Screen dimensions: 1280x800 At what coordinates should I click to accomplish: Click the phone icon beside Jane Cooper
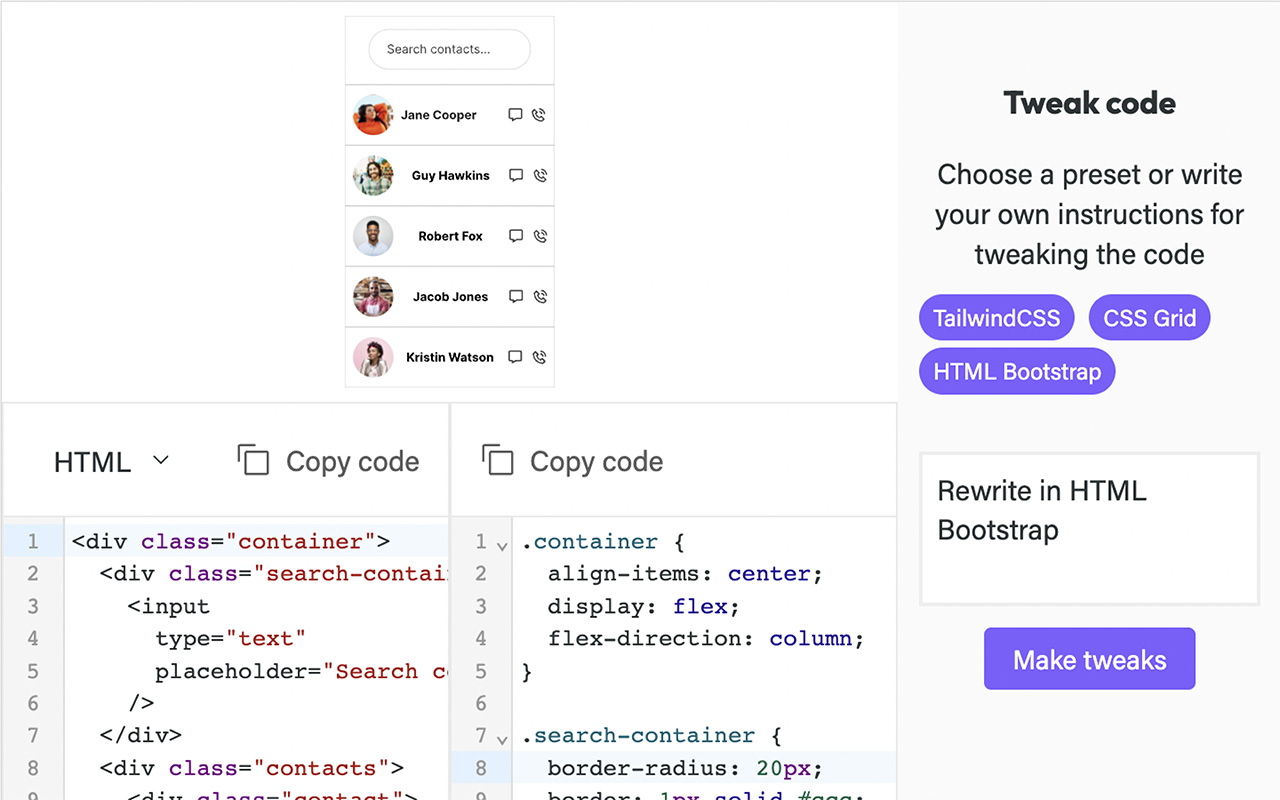539,115
